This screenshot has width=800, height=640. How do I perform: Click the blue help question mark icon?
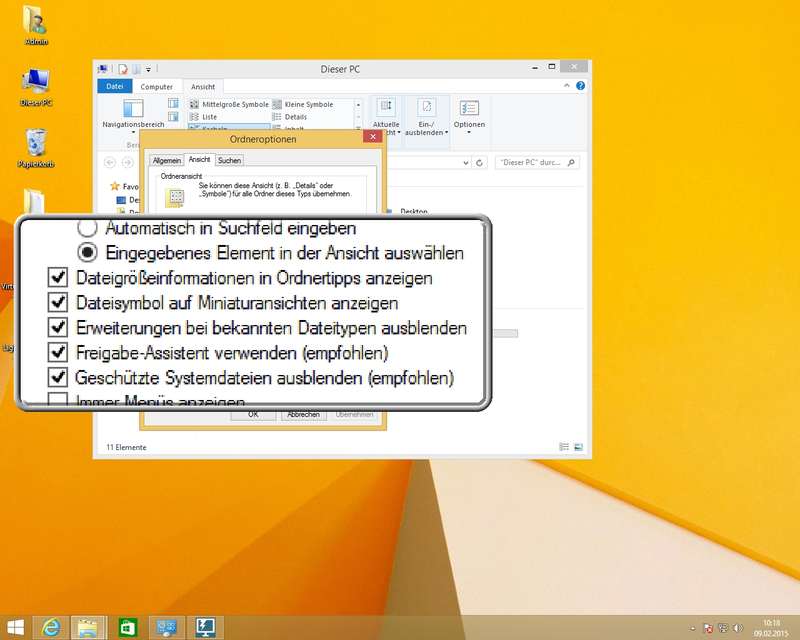(x=582, y=87)
